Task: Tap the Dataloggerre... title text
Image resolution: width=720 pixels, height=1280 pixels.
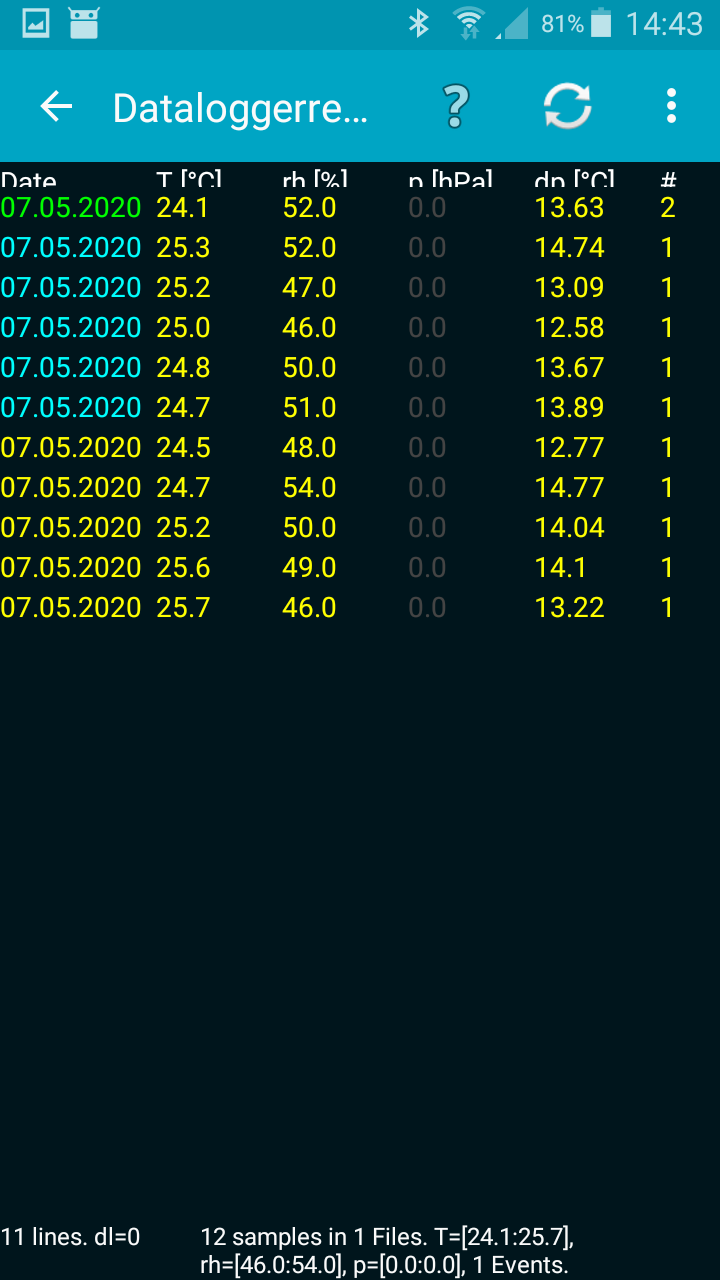Action: tap(240, 108)
